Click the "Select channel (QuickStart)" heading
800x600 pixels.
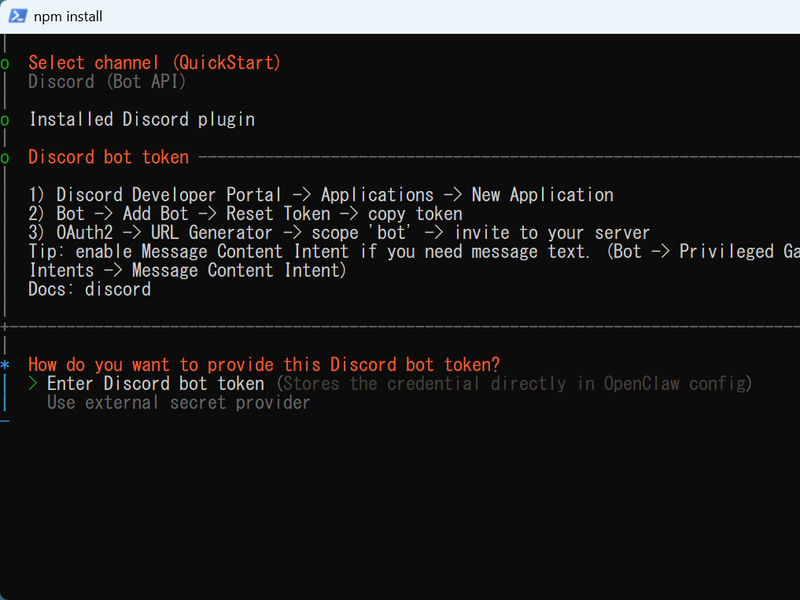point(154,63)
